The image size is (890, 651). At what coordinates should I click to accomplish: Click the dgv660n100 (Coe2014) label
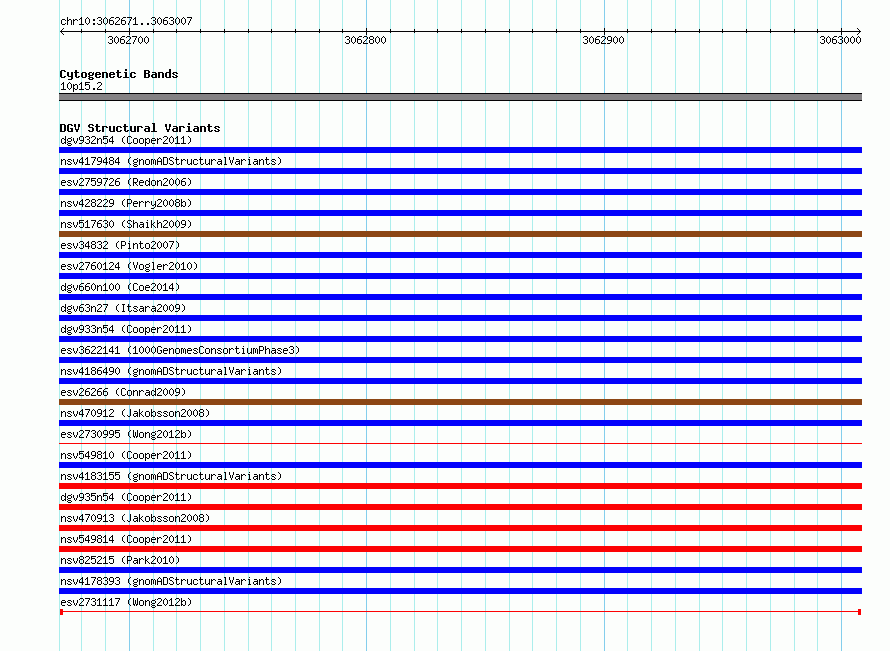pos(120,287)
